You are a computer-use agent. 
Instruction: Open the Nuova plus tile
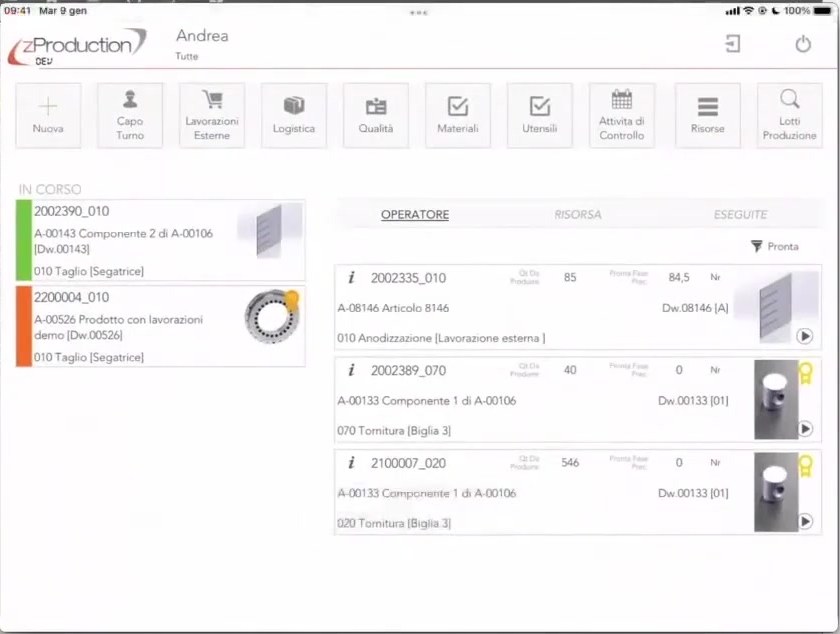tap(48, 115)
